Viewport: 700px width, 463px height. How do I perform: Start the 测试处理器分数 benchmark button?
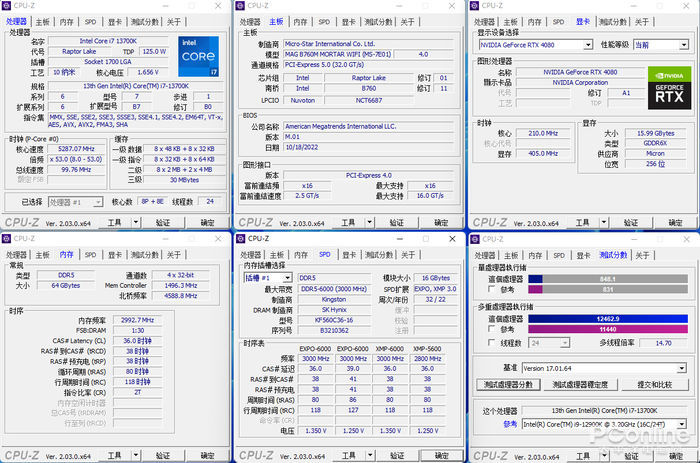[508, 384]
